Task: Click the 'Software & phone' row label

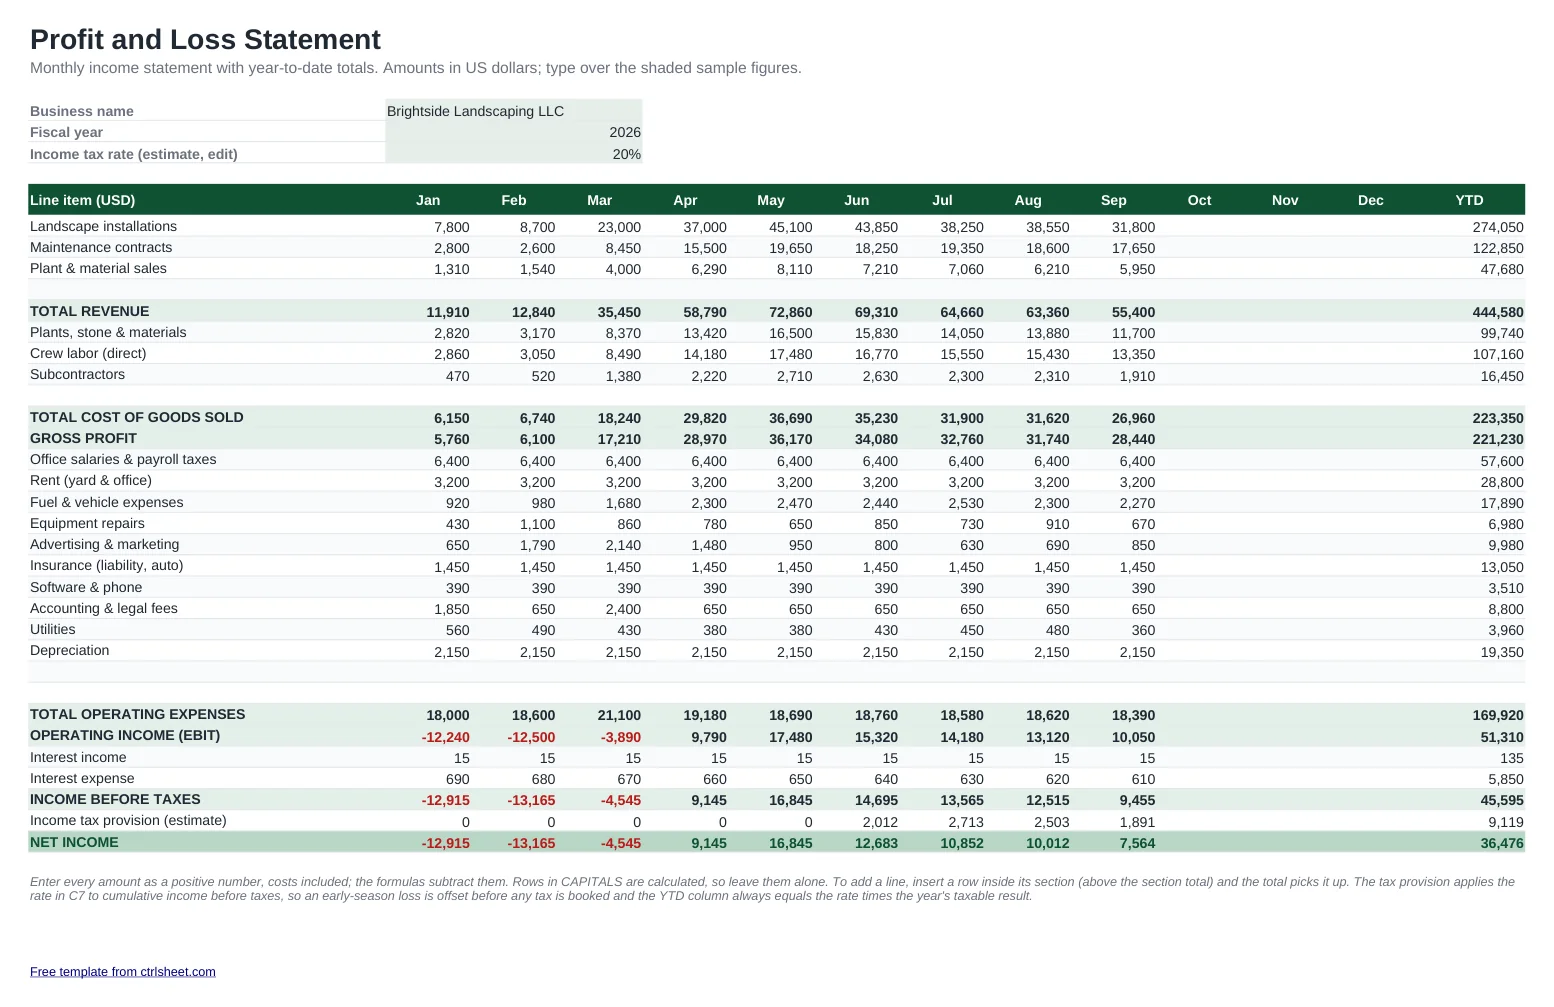Action: 86,587
